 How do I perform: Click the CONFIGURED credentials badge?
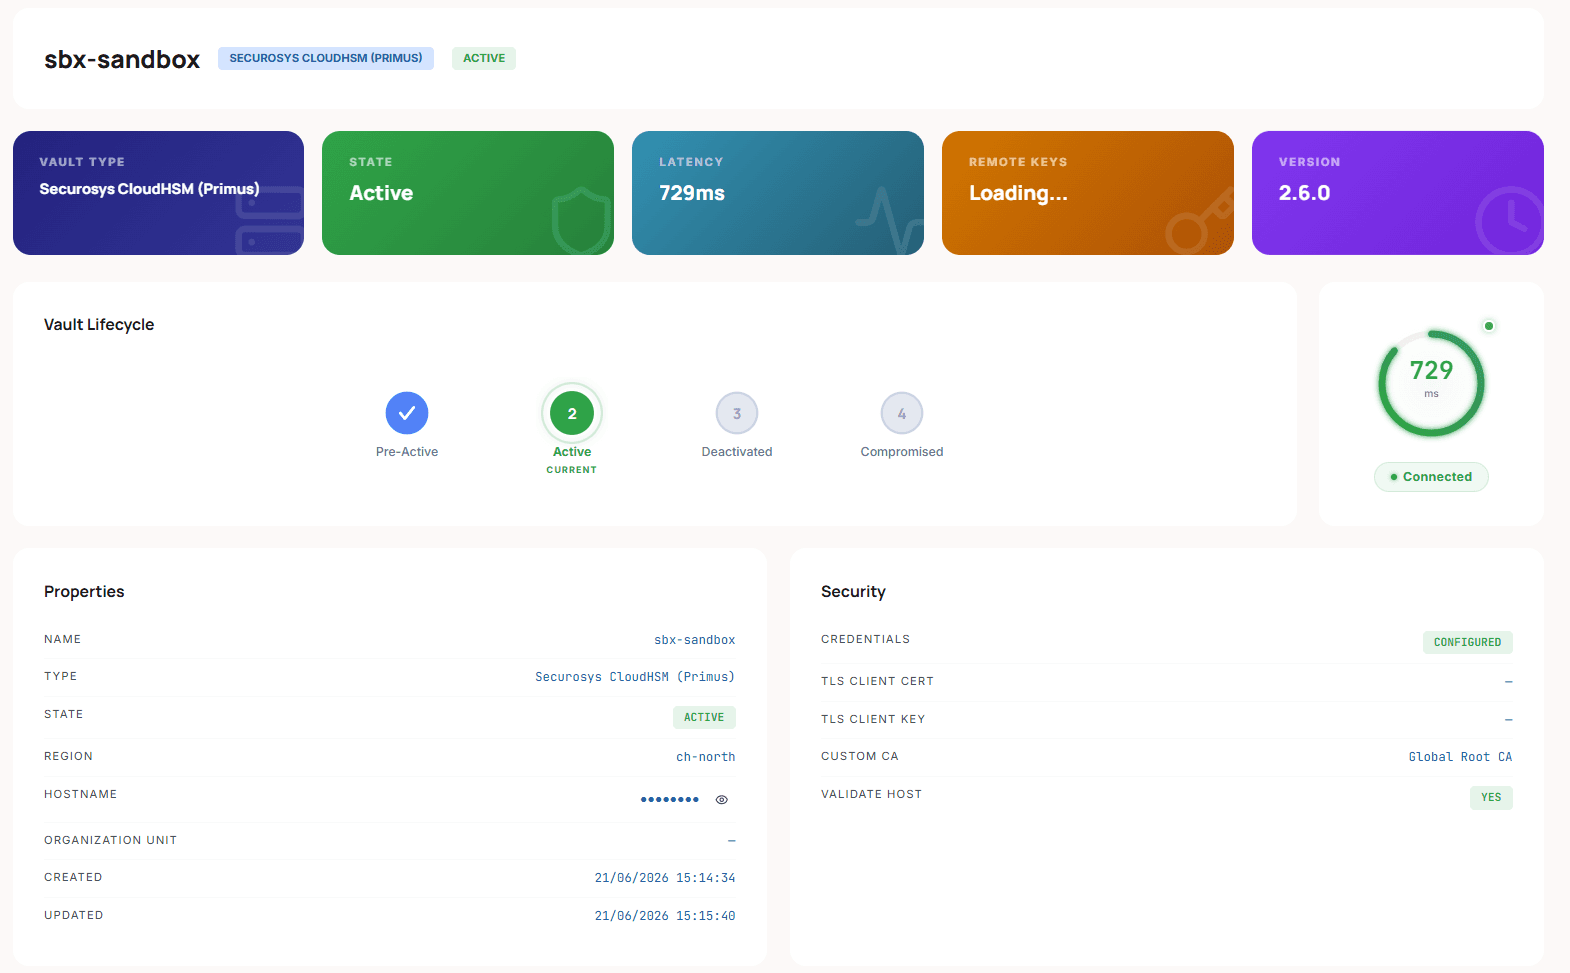[x=1468, y=642]
